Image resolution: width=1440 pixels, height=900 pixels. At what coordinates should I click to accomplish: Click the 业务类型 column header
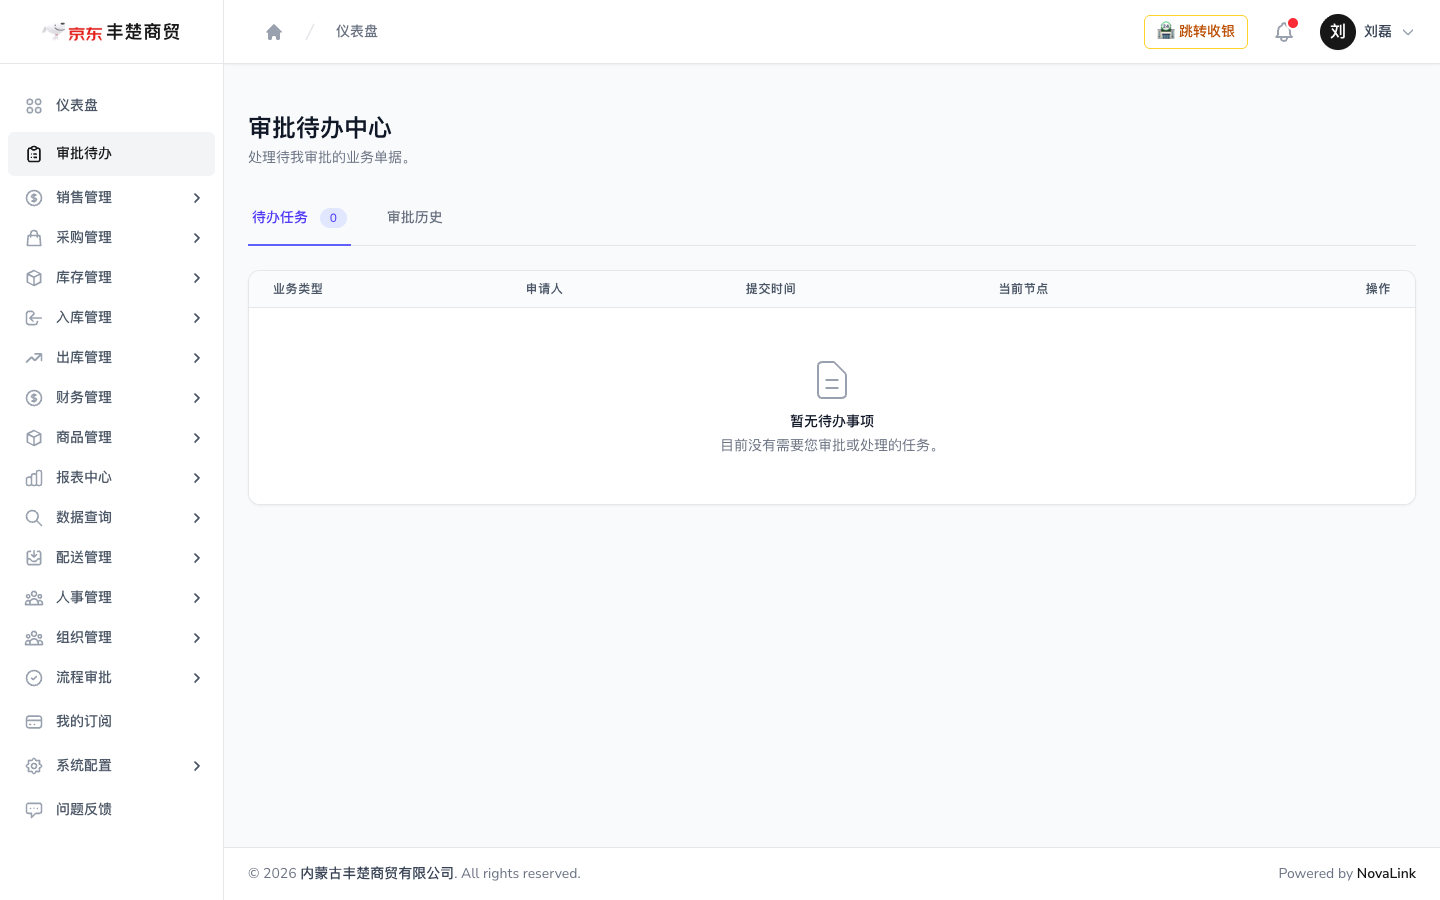[298, 289]
